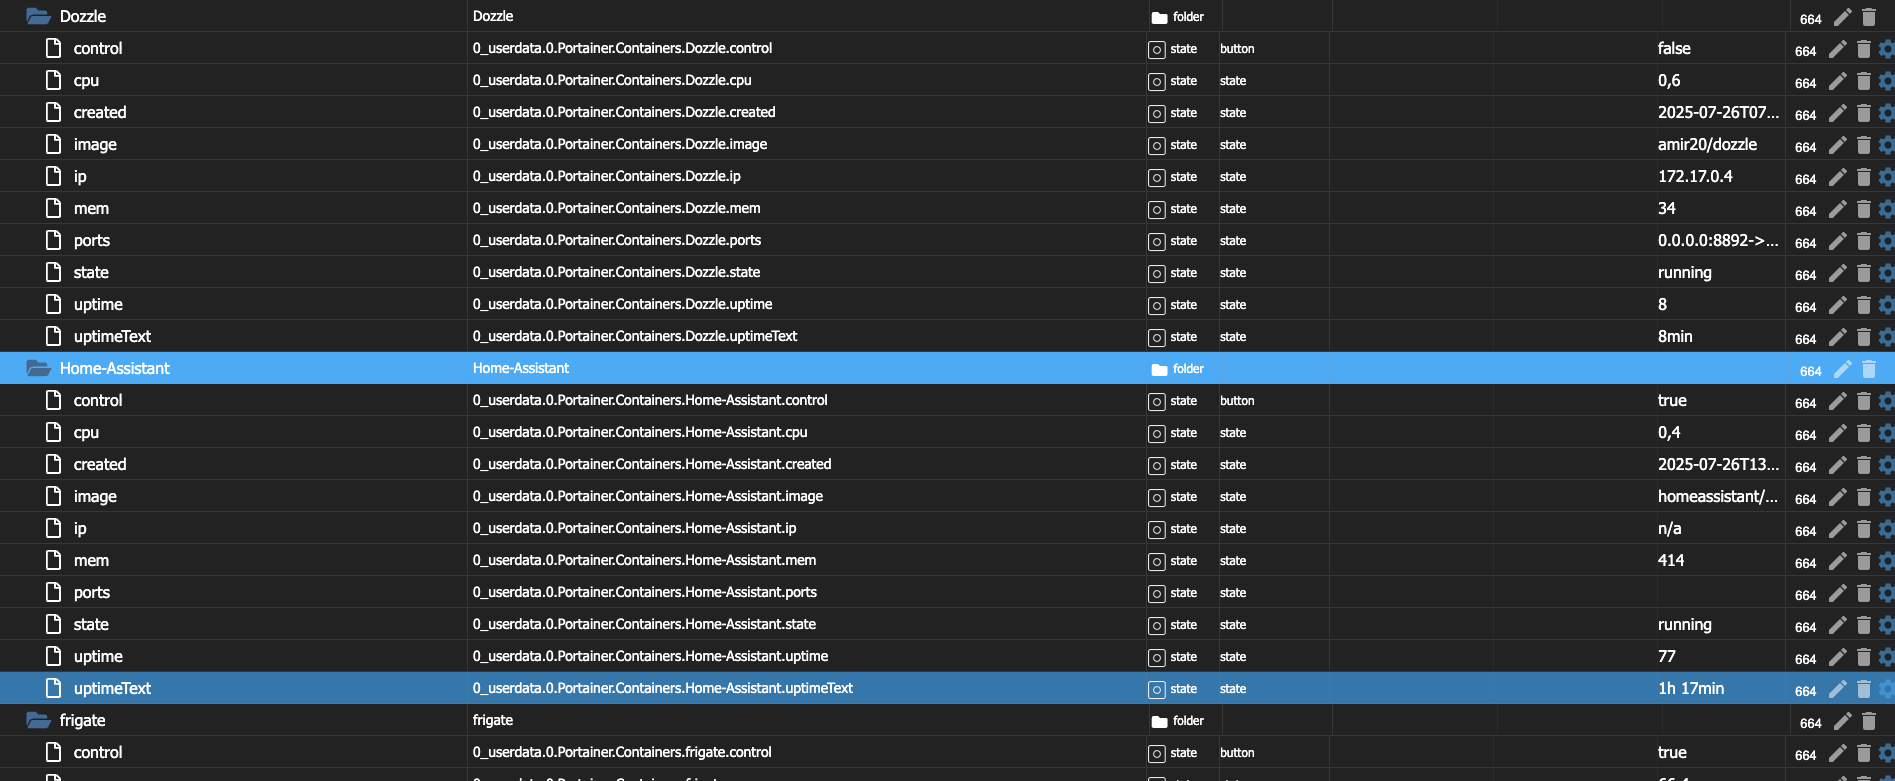
Task: Select the Home-Assistant ports row name
Action: (x=92, y=593)
